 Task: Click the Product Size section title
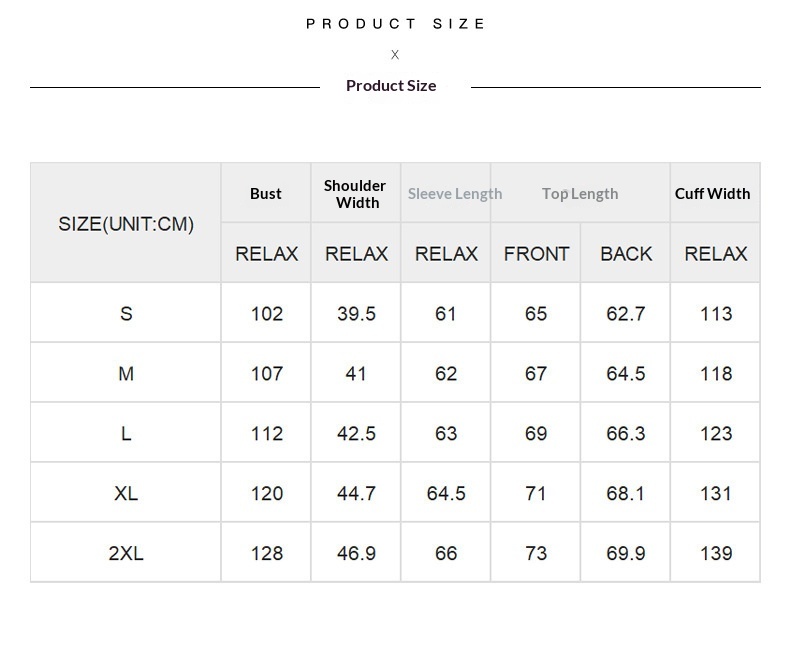(391, 86)
